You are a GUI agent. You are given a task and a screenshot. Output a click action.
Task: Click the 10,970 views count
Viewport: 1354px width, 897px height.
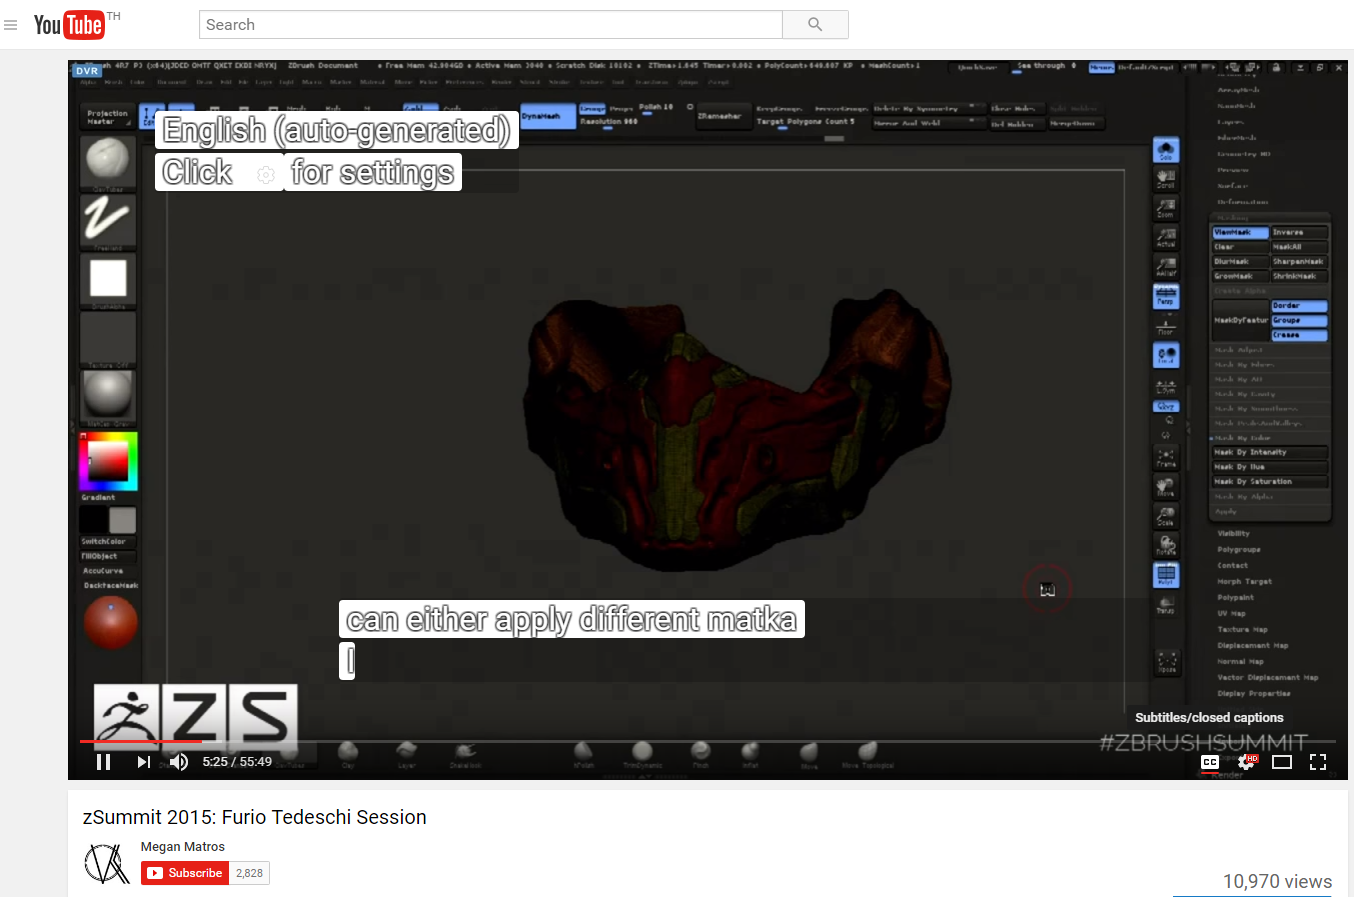1277,881
